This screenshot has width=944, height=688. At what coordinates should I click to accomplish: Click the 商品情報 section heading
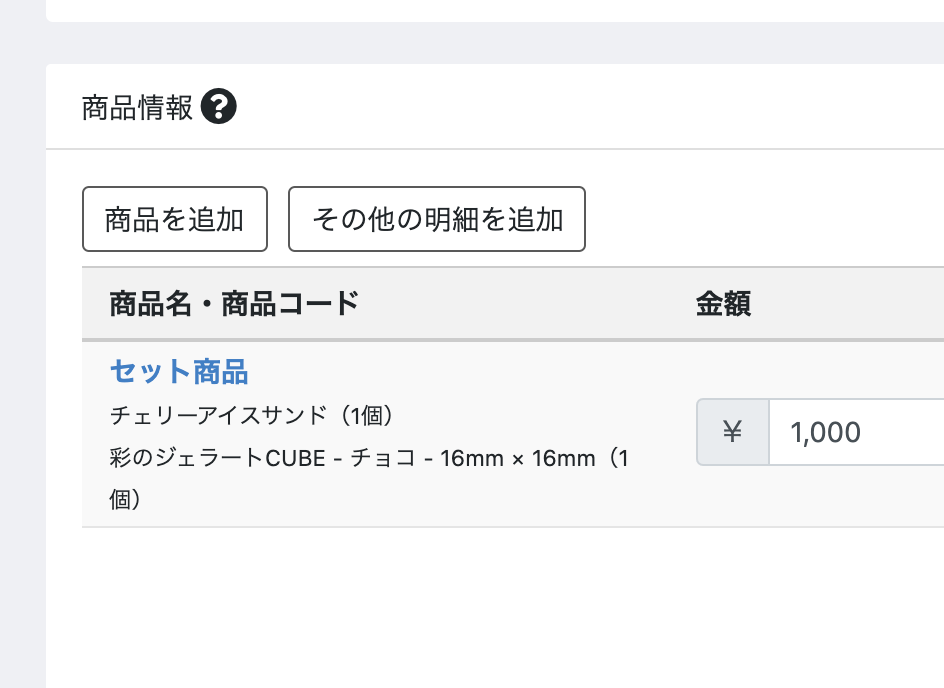click(137, 108)
